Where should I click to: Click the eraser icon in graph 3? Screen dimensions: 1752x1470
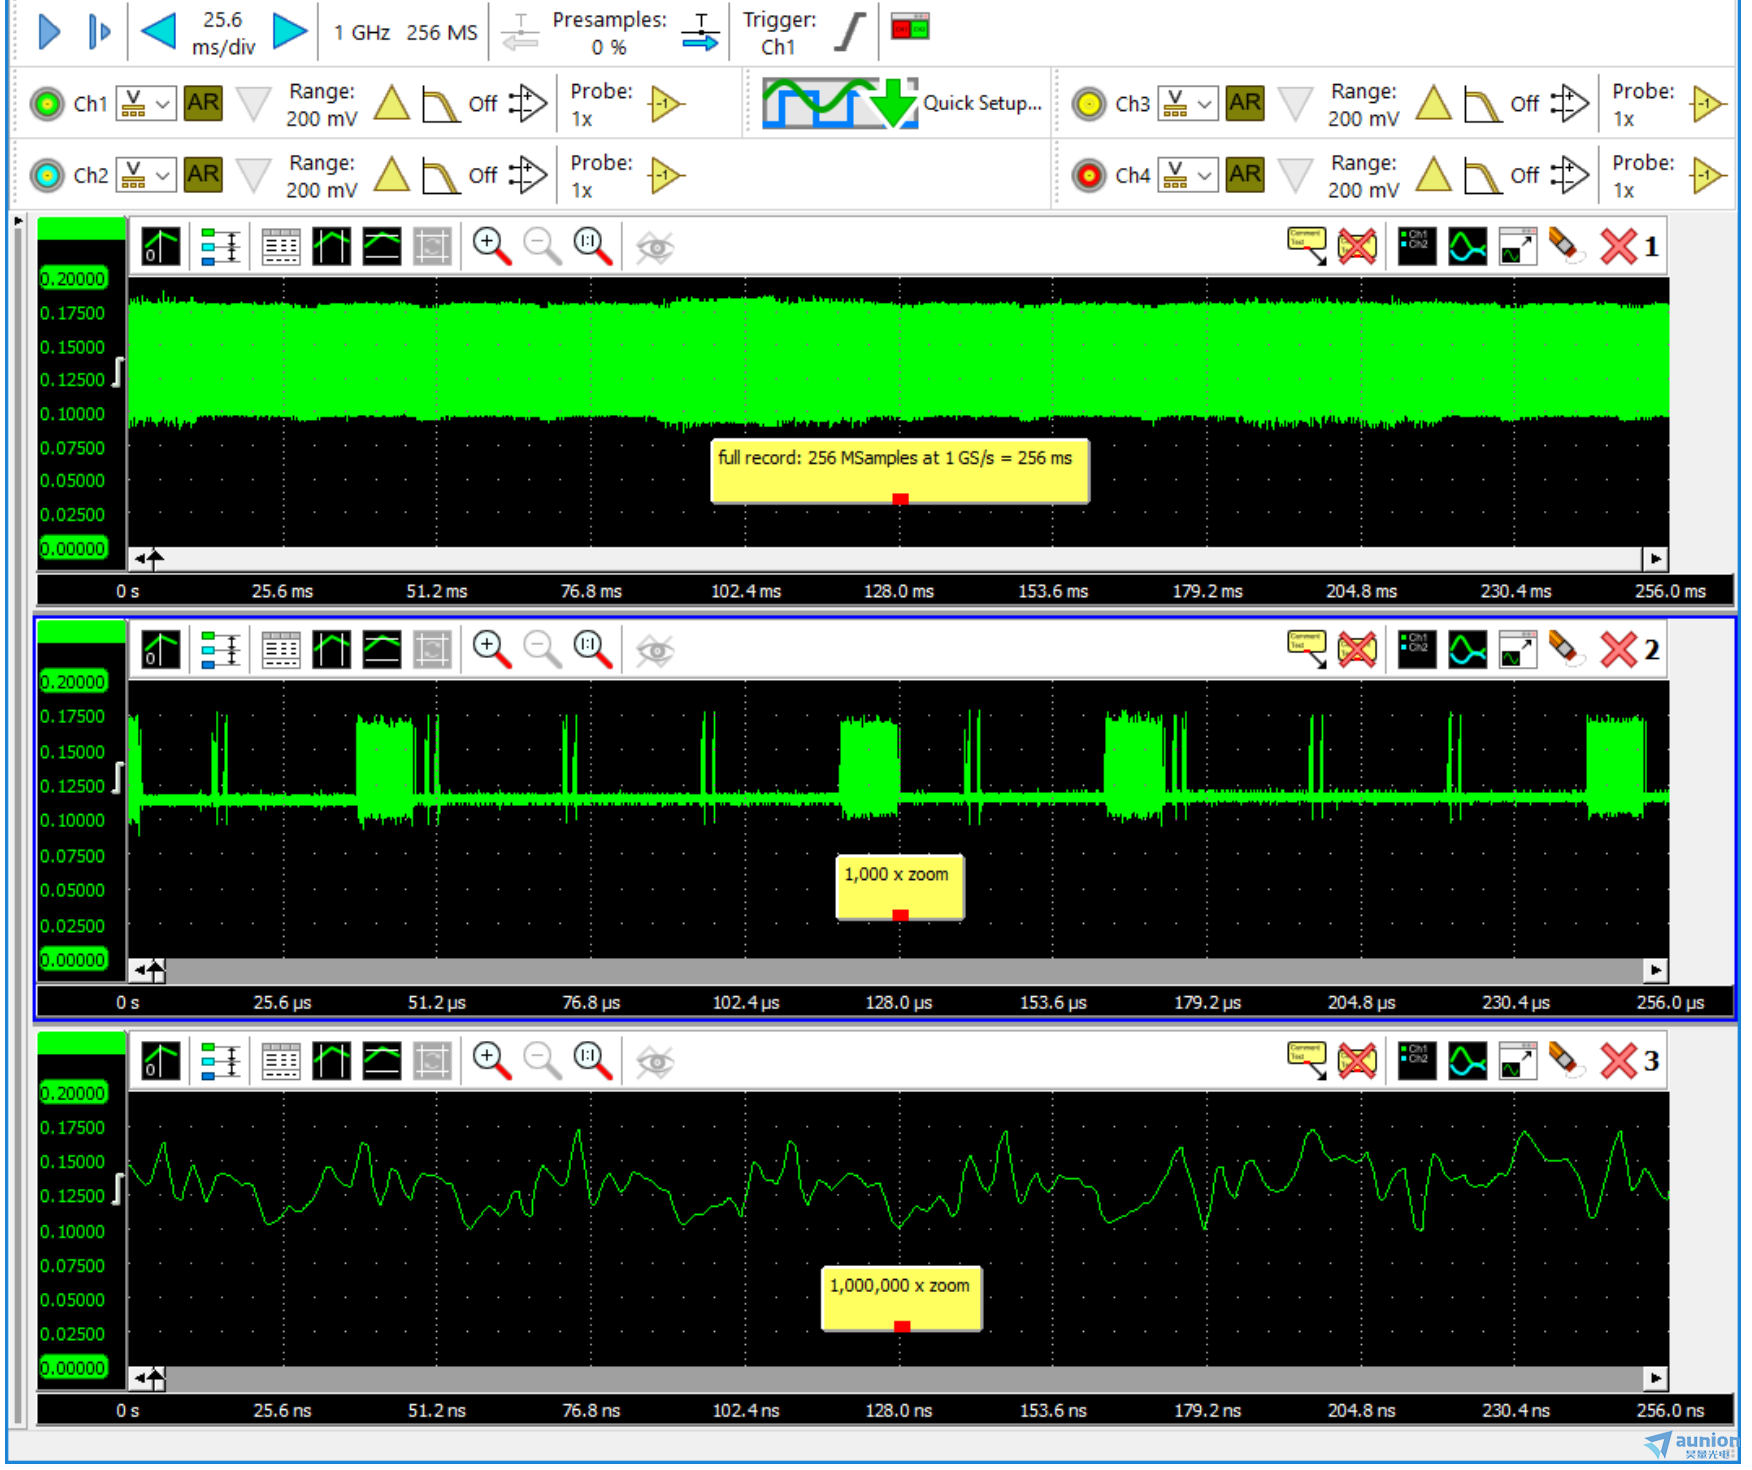pyautogui.click(x=1566, y=1061)
